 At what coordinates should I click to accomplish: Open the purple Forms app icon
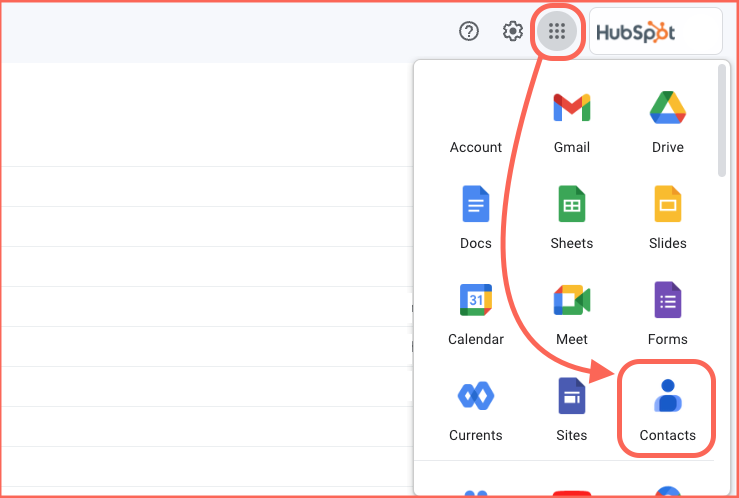coord(667,300)
